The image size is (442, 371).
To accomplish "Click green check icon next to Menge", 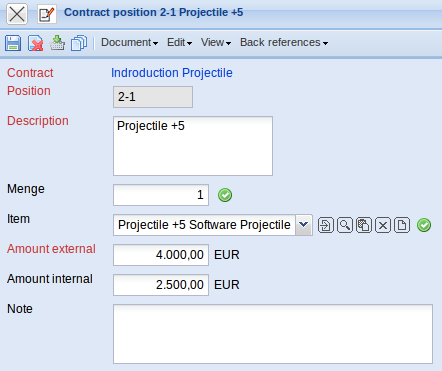I will (225, 195).
